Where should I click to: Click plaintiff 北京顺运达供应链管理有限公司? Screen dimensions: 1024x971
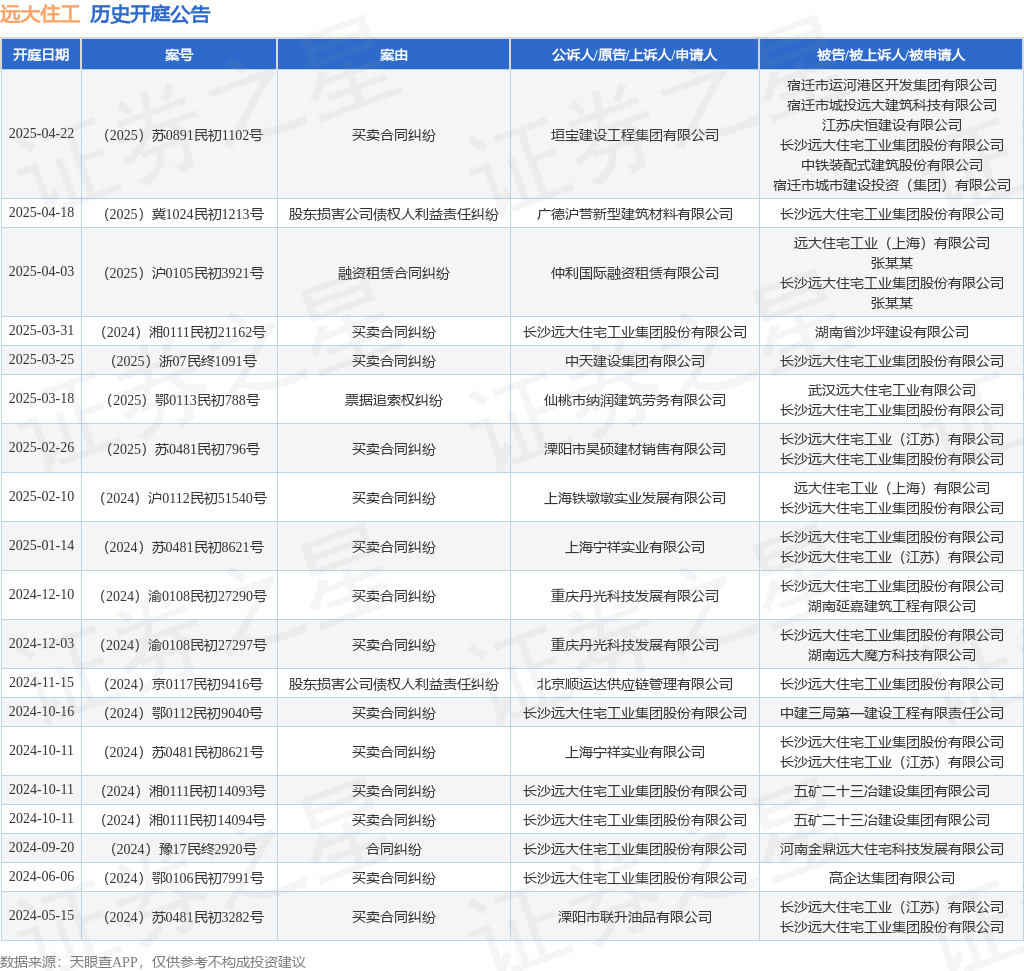(x=634, y=684)
